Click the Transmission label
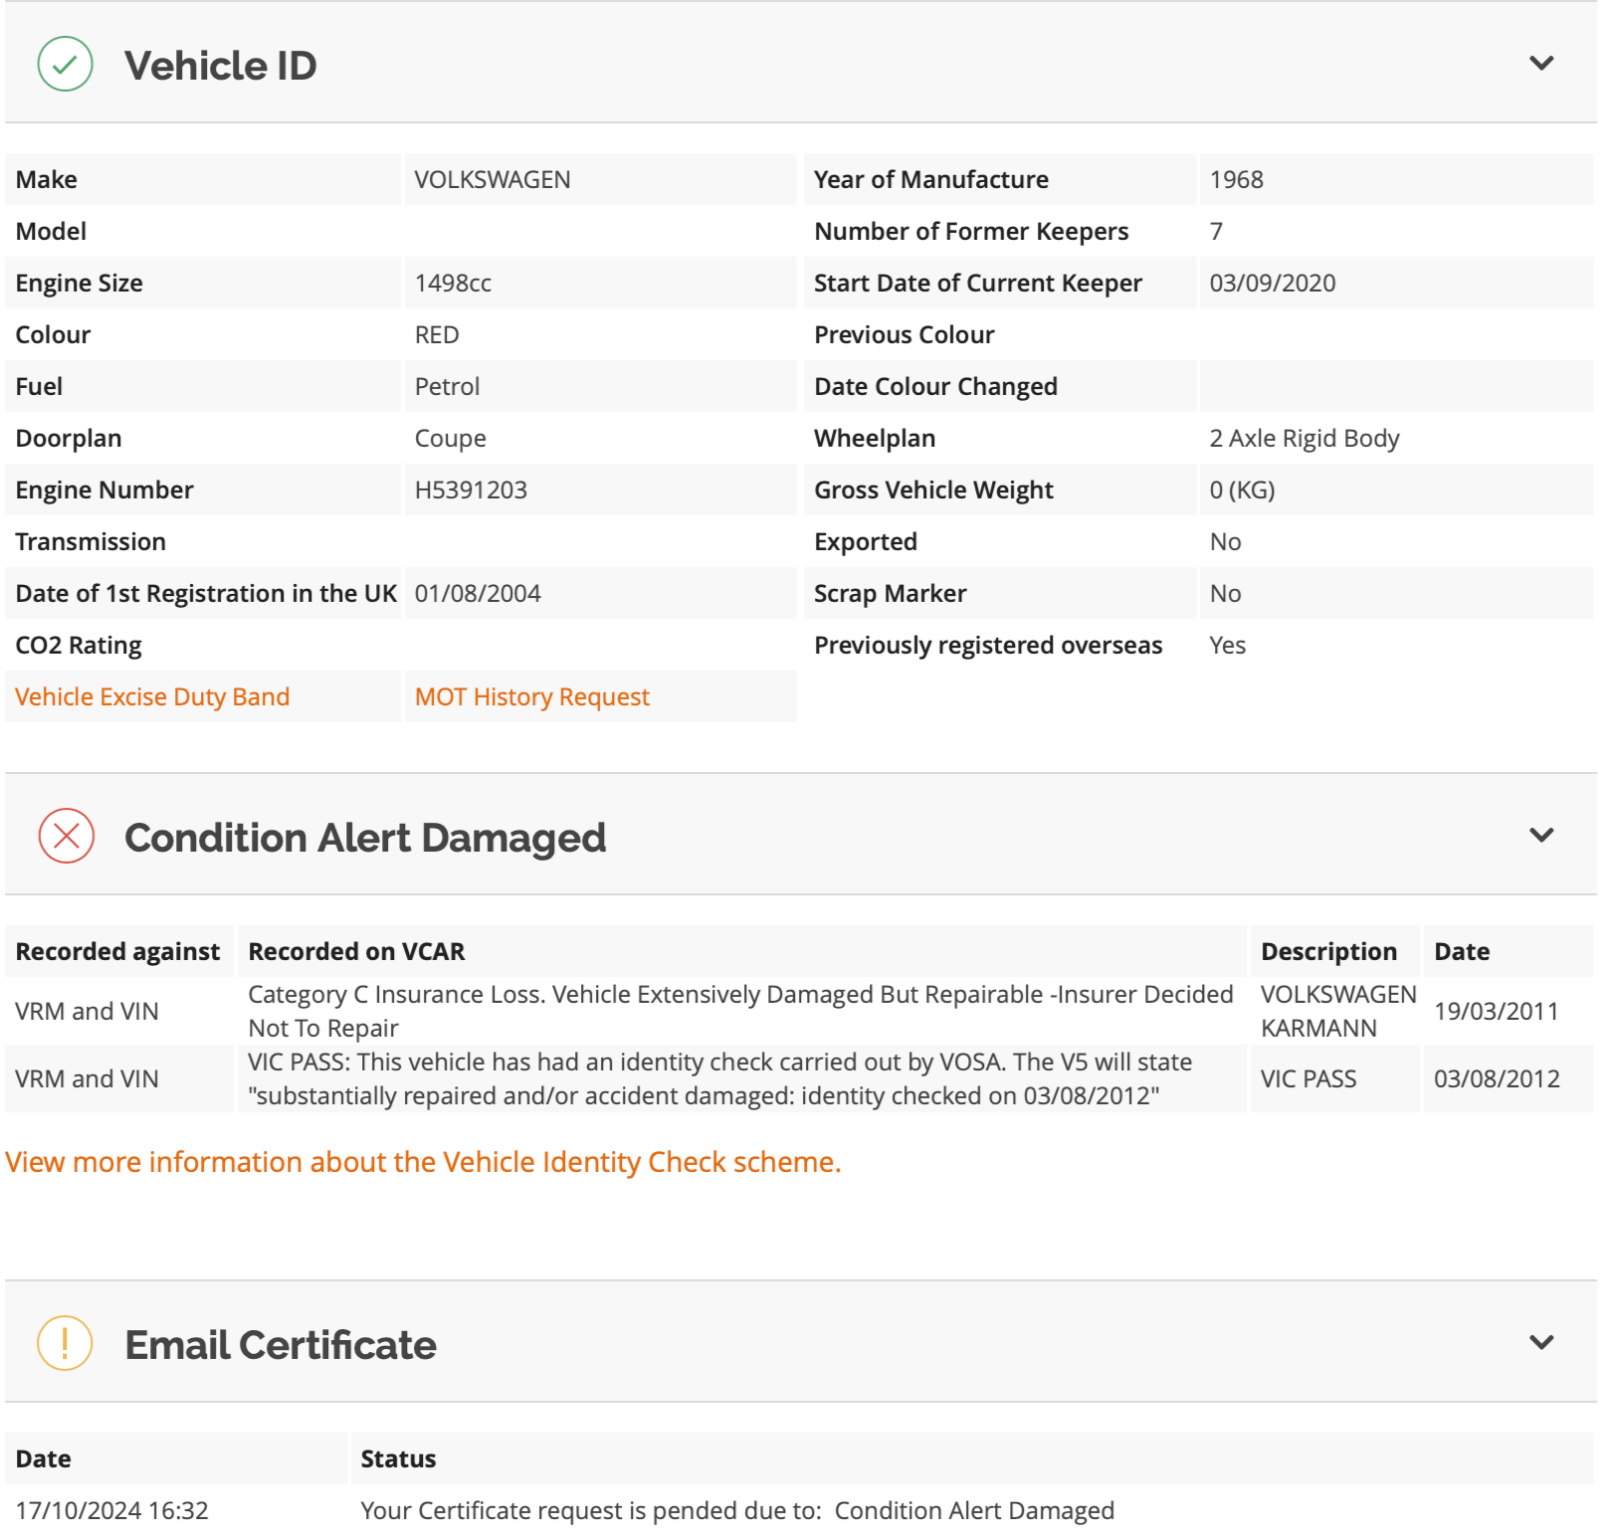 click(90, 542)
